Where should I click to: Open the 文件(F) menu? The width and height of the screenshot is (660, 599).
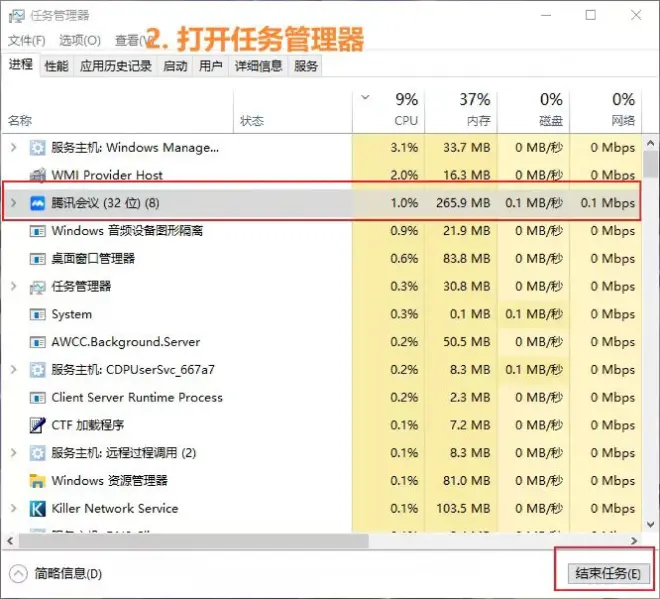(x=27, y=40)
